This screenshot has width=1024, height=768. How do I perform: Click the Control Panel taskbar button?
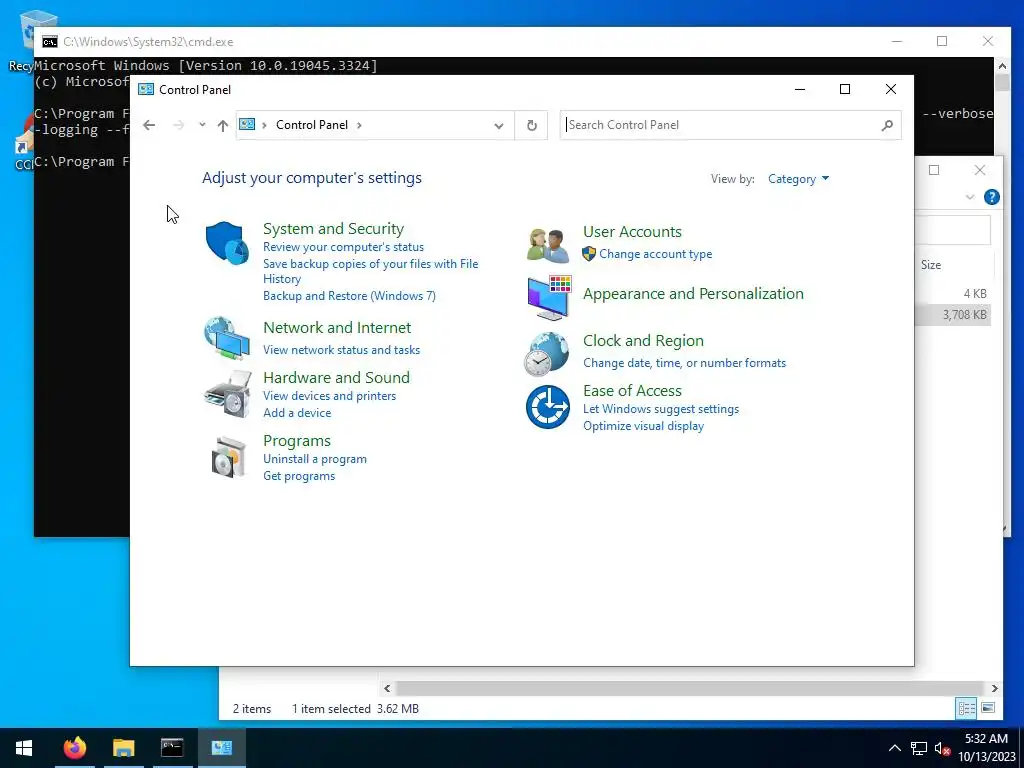[x=222, y=748]
